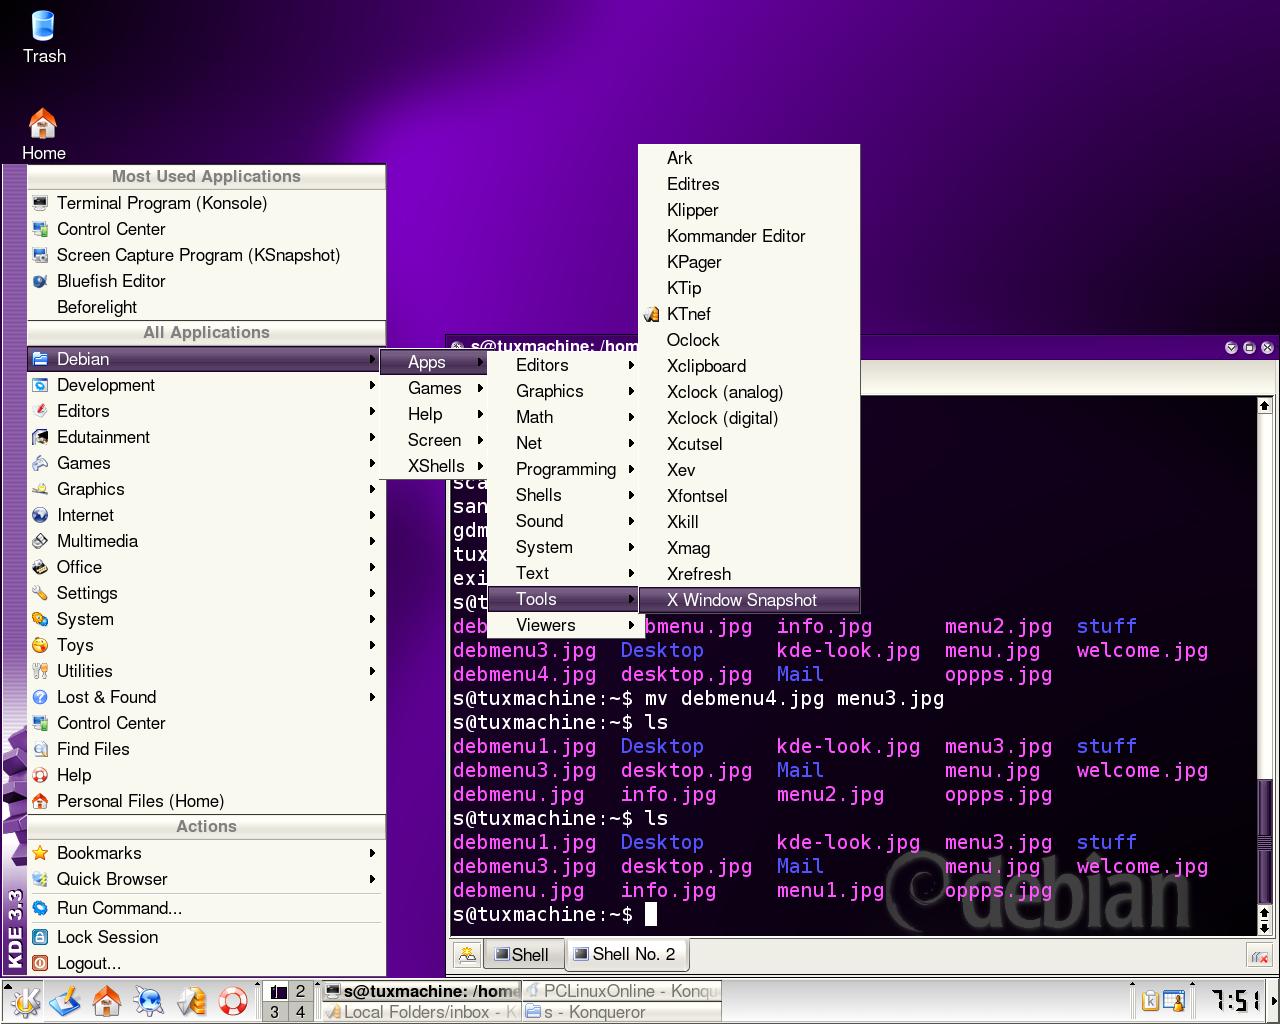Image resolution: width=1280 pixels, height=1024 pixels.
Task: Click the Internet globe menu icon
Action: pos(40,515)
